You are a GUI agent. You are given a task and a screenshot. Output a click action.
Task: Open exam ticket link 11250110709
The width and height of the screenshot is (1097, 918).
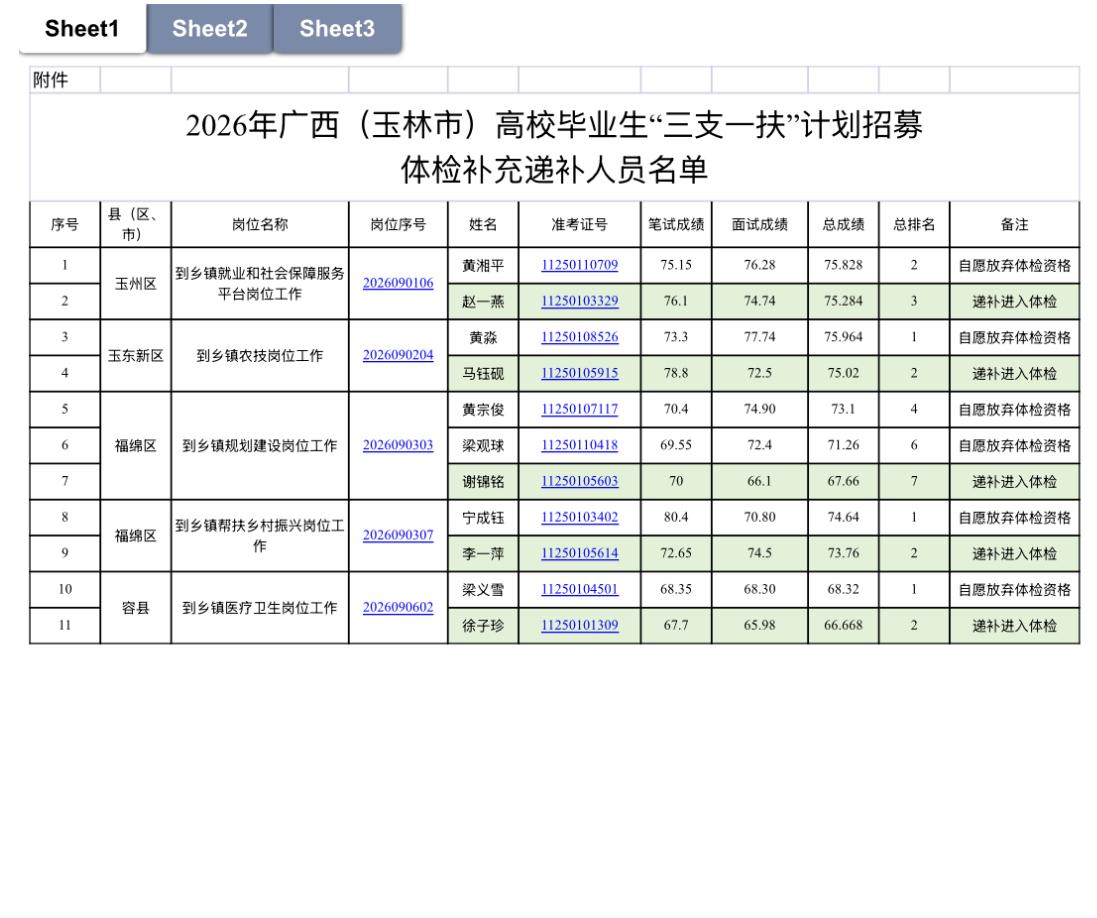(579, 265)
